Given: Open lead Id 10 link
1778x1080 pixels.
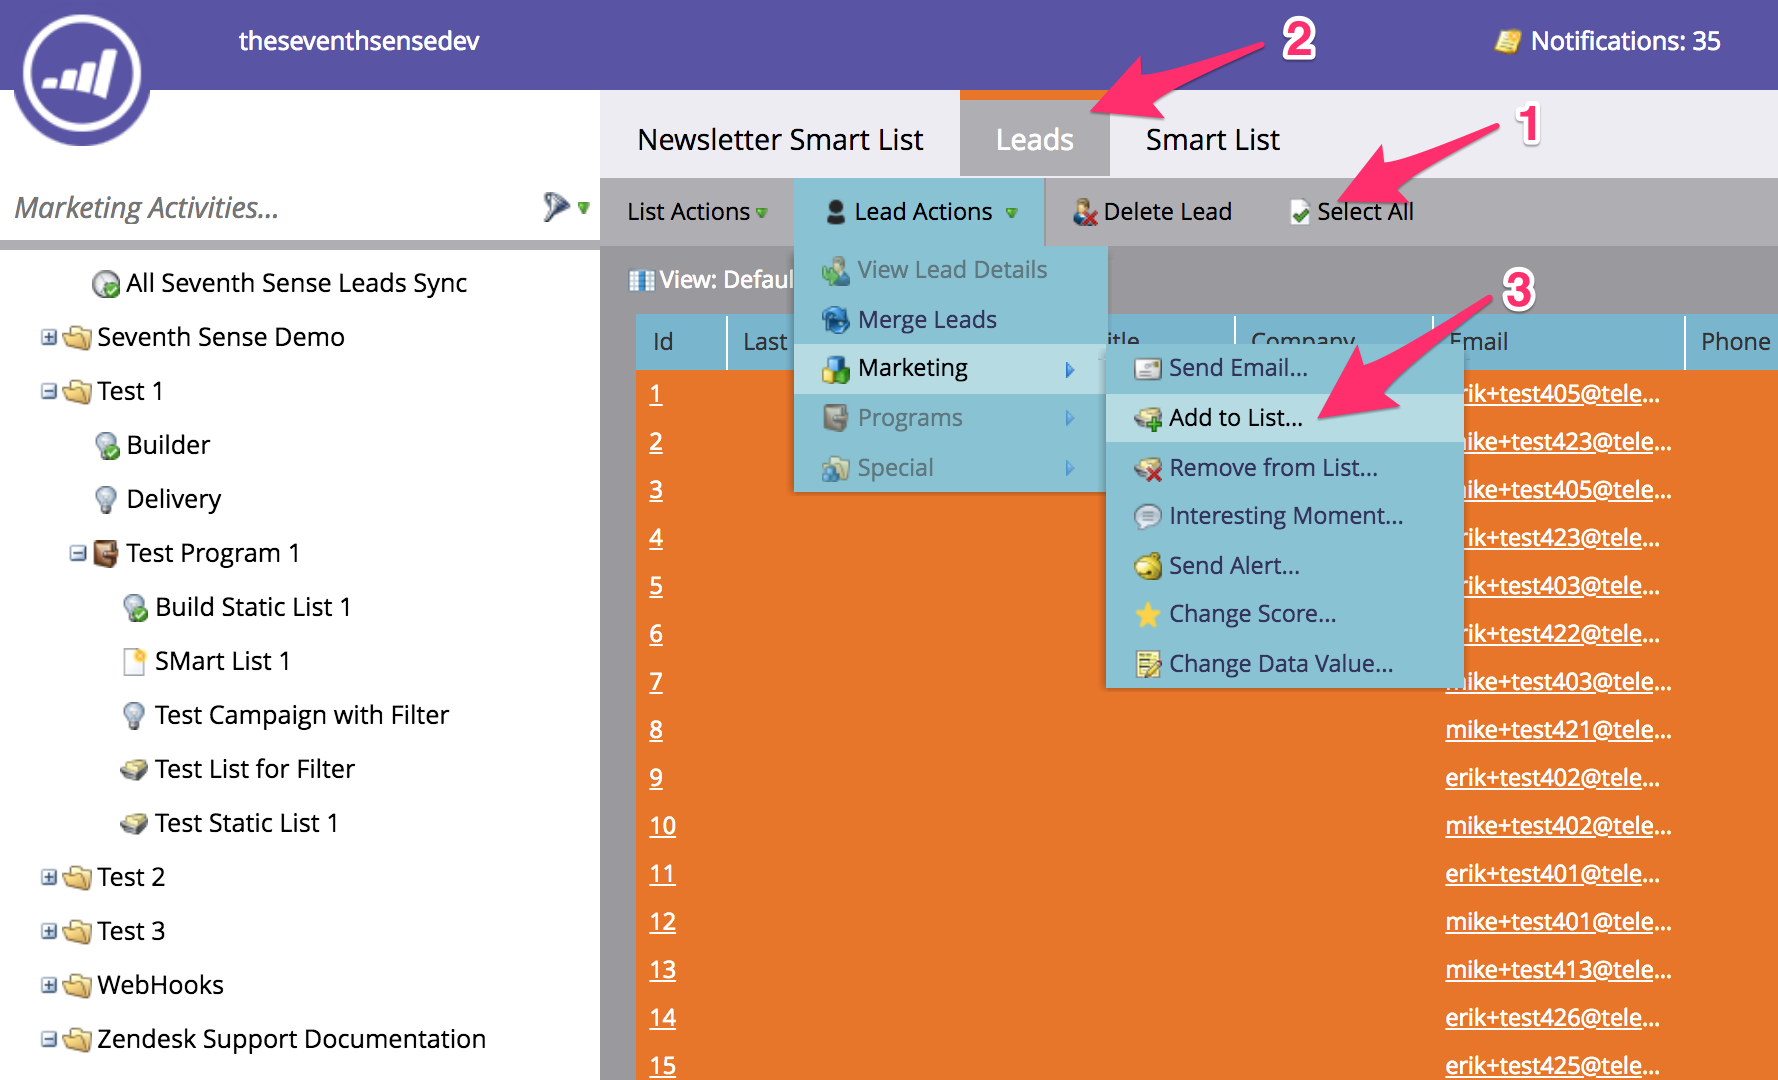Looking at the screenshot, I should click(662, 826).
